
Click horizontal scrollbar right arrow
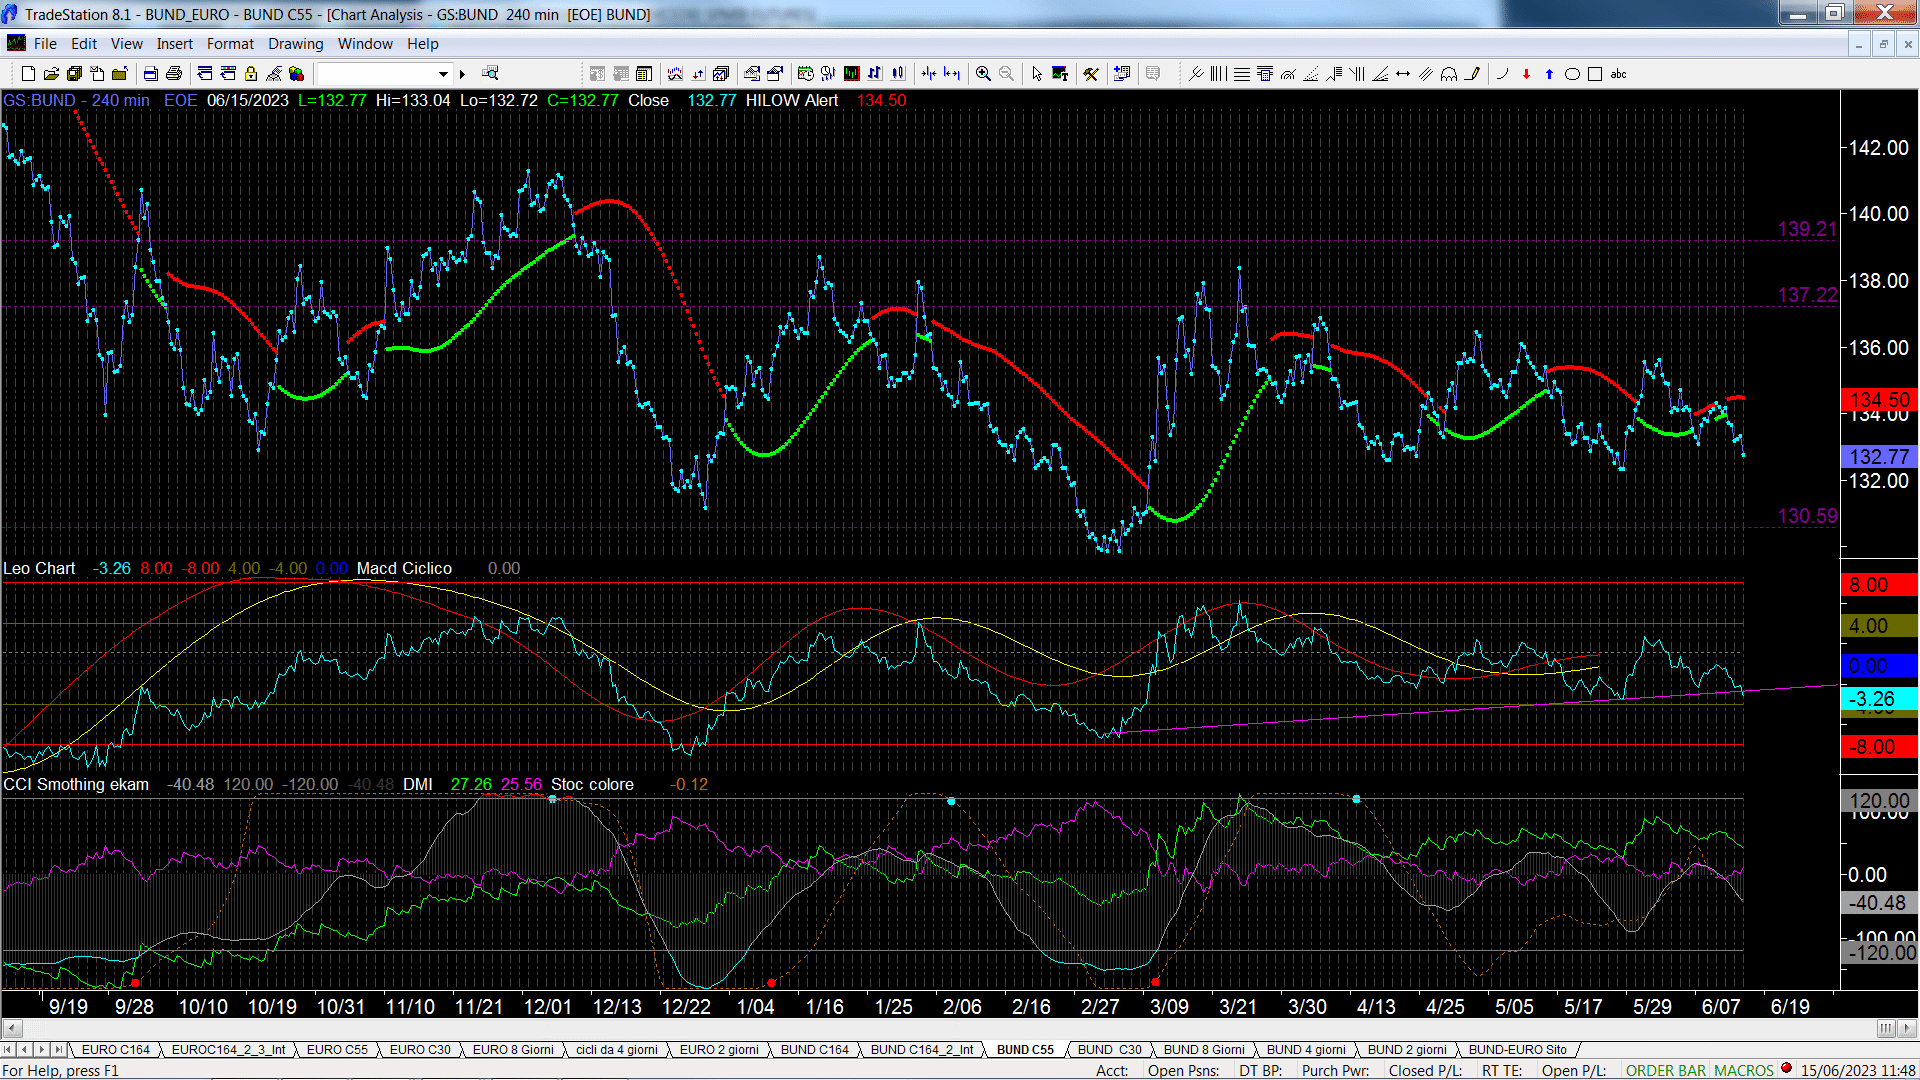(1908, 1028)
